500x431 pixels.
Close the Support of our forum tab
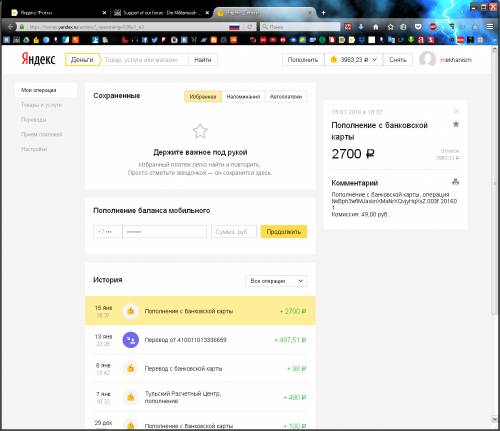point(207,13)
